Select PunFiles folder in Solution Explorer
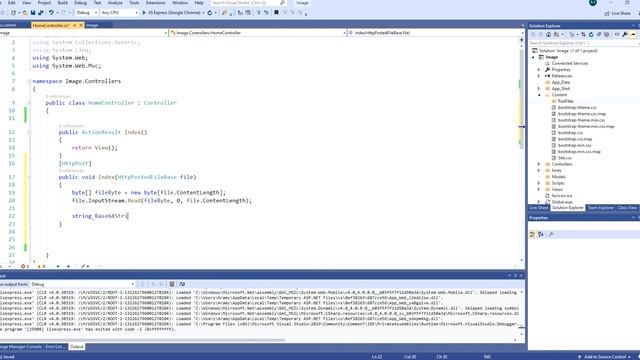 point(565,101)
